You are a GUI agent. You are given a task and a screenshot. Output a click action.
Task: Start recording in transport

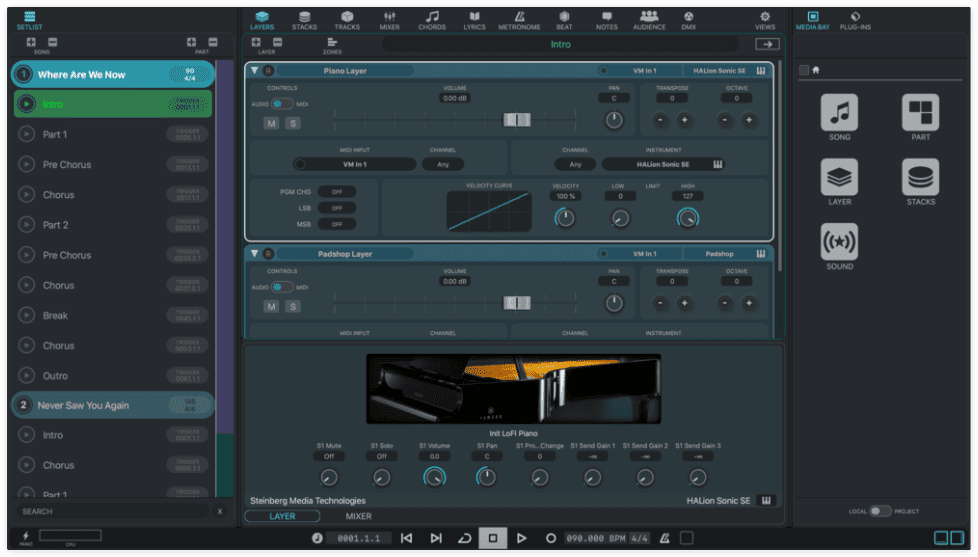pyautogui.click(x=550, y=538)
